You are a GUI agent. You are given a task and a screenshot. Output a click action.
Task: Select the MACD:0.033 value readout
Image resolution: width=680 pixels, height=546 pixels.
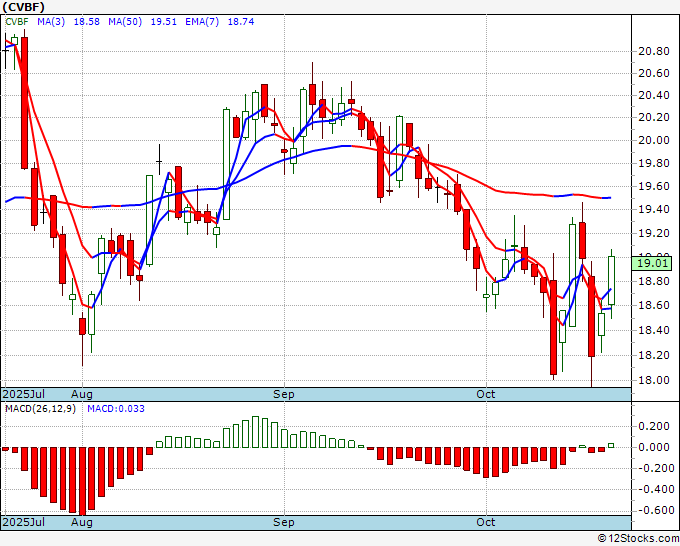[116, 409]
